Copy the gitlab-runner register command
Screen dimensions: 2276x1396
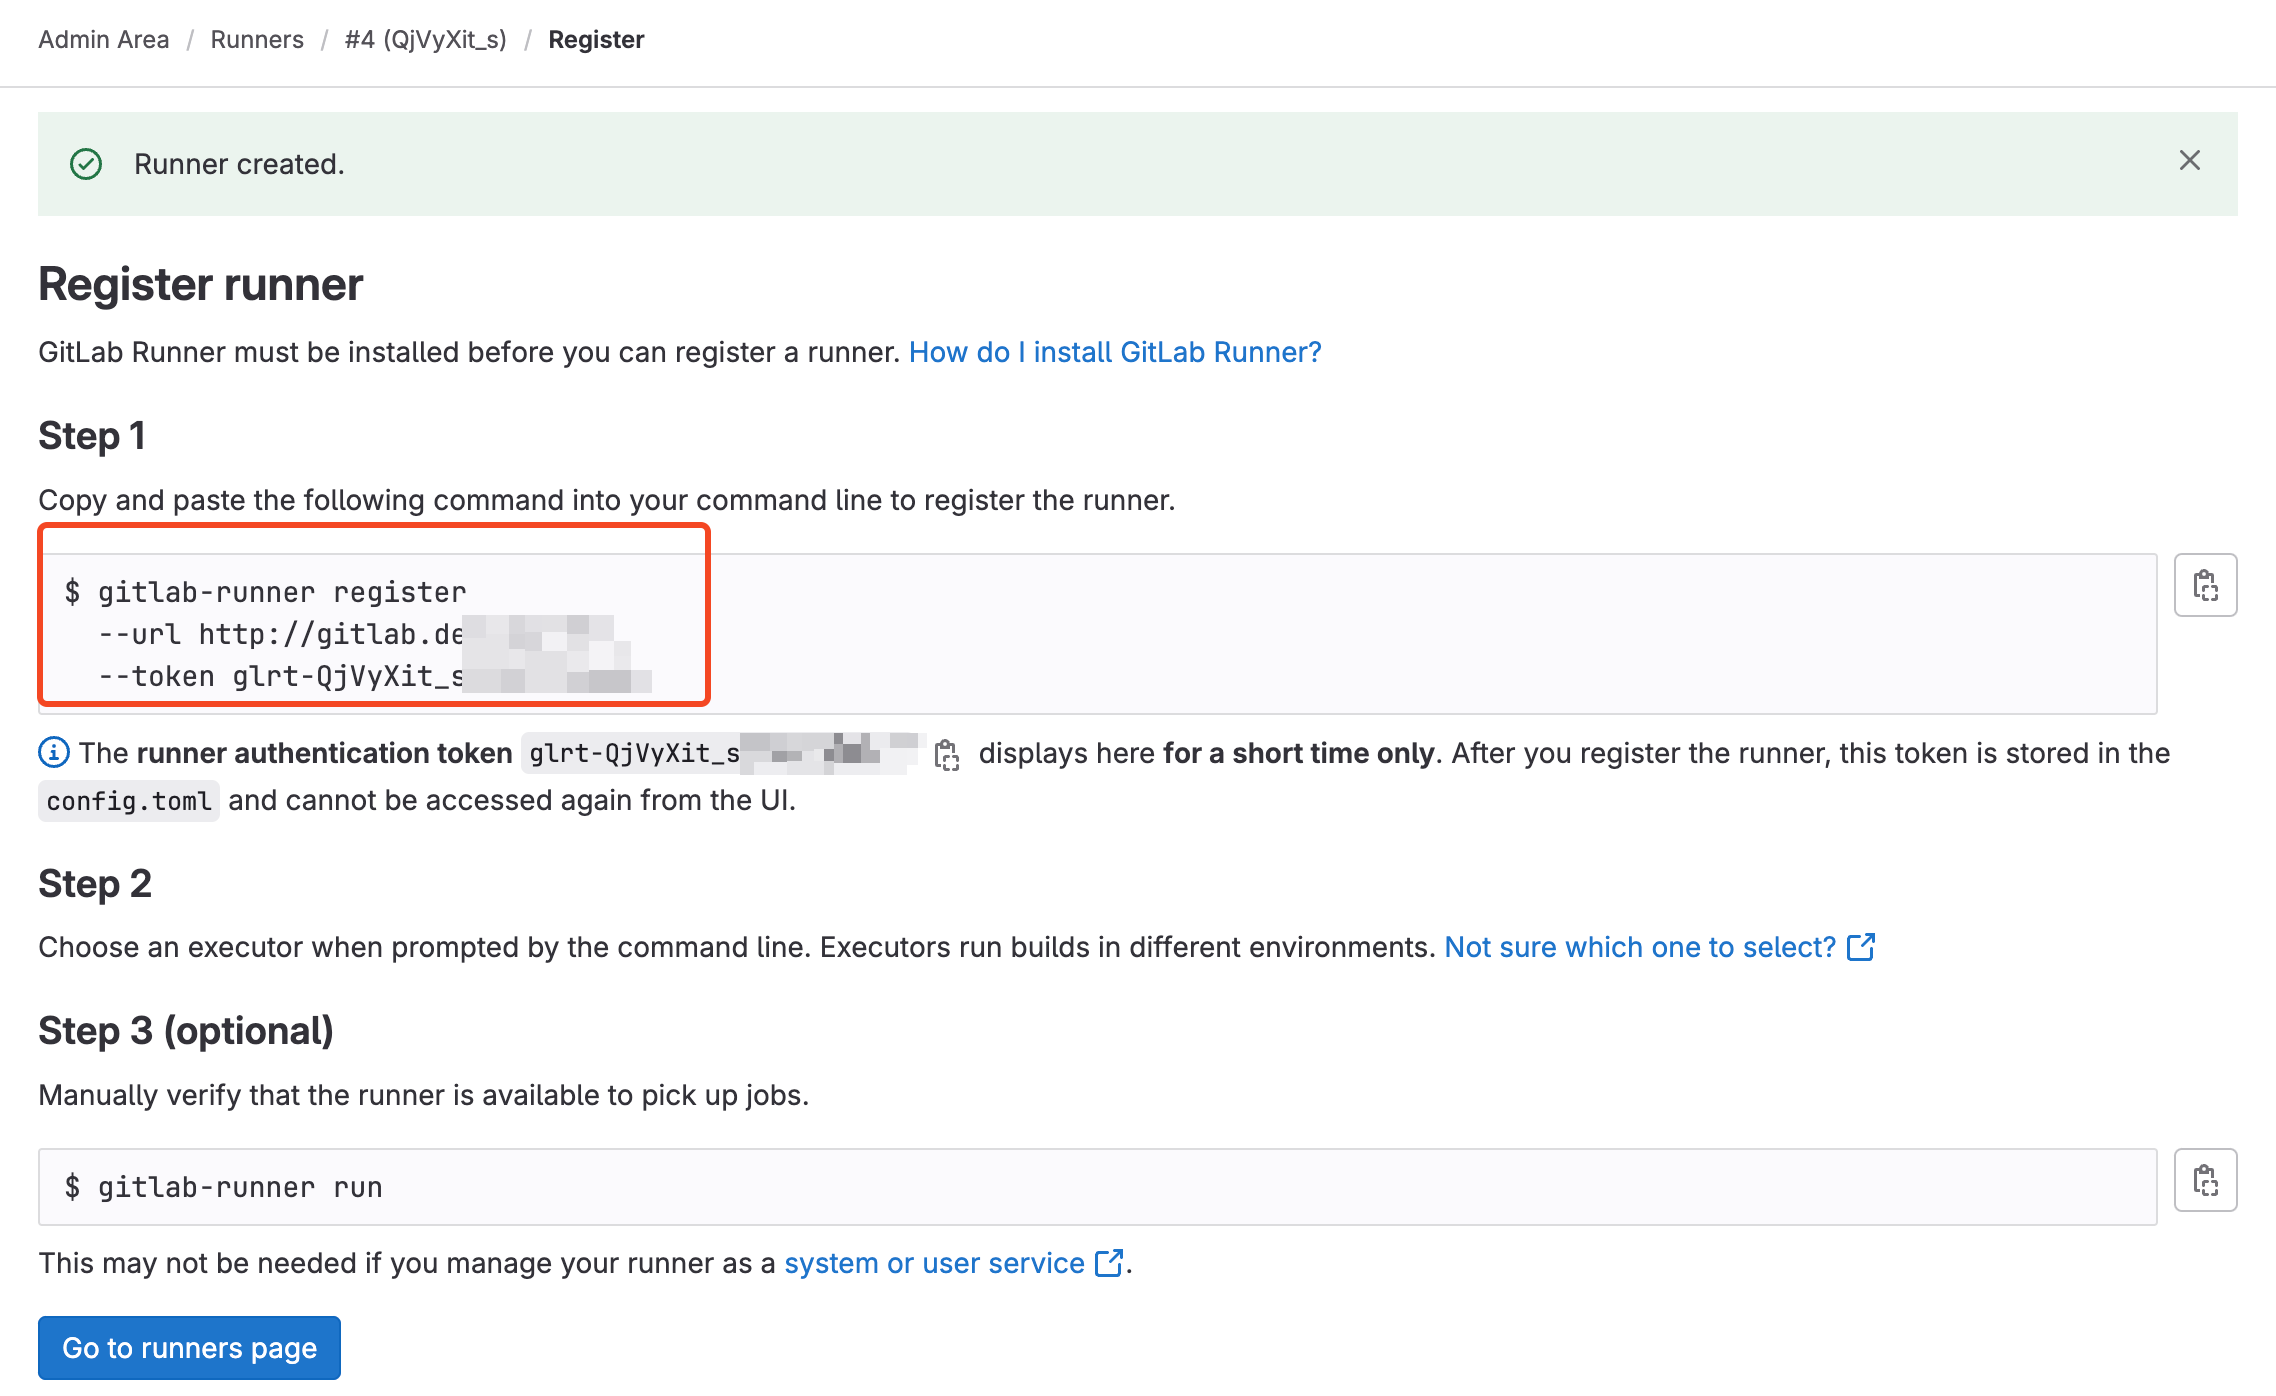2205,585
